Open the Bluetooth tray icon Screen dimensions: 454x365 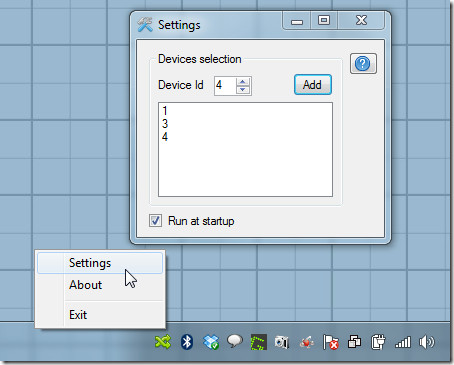click(x=187, y=342)
